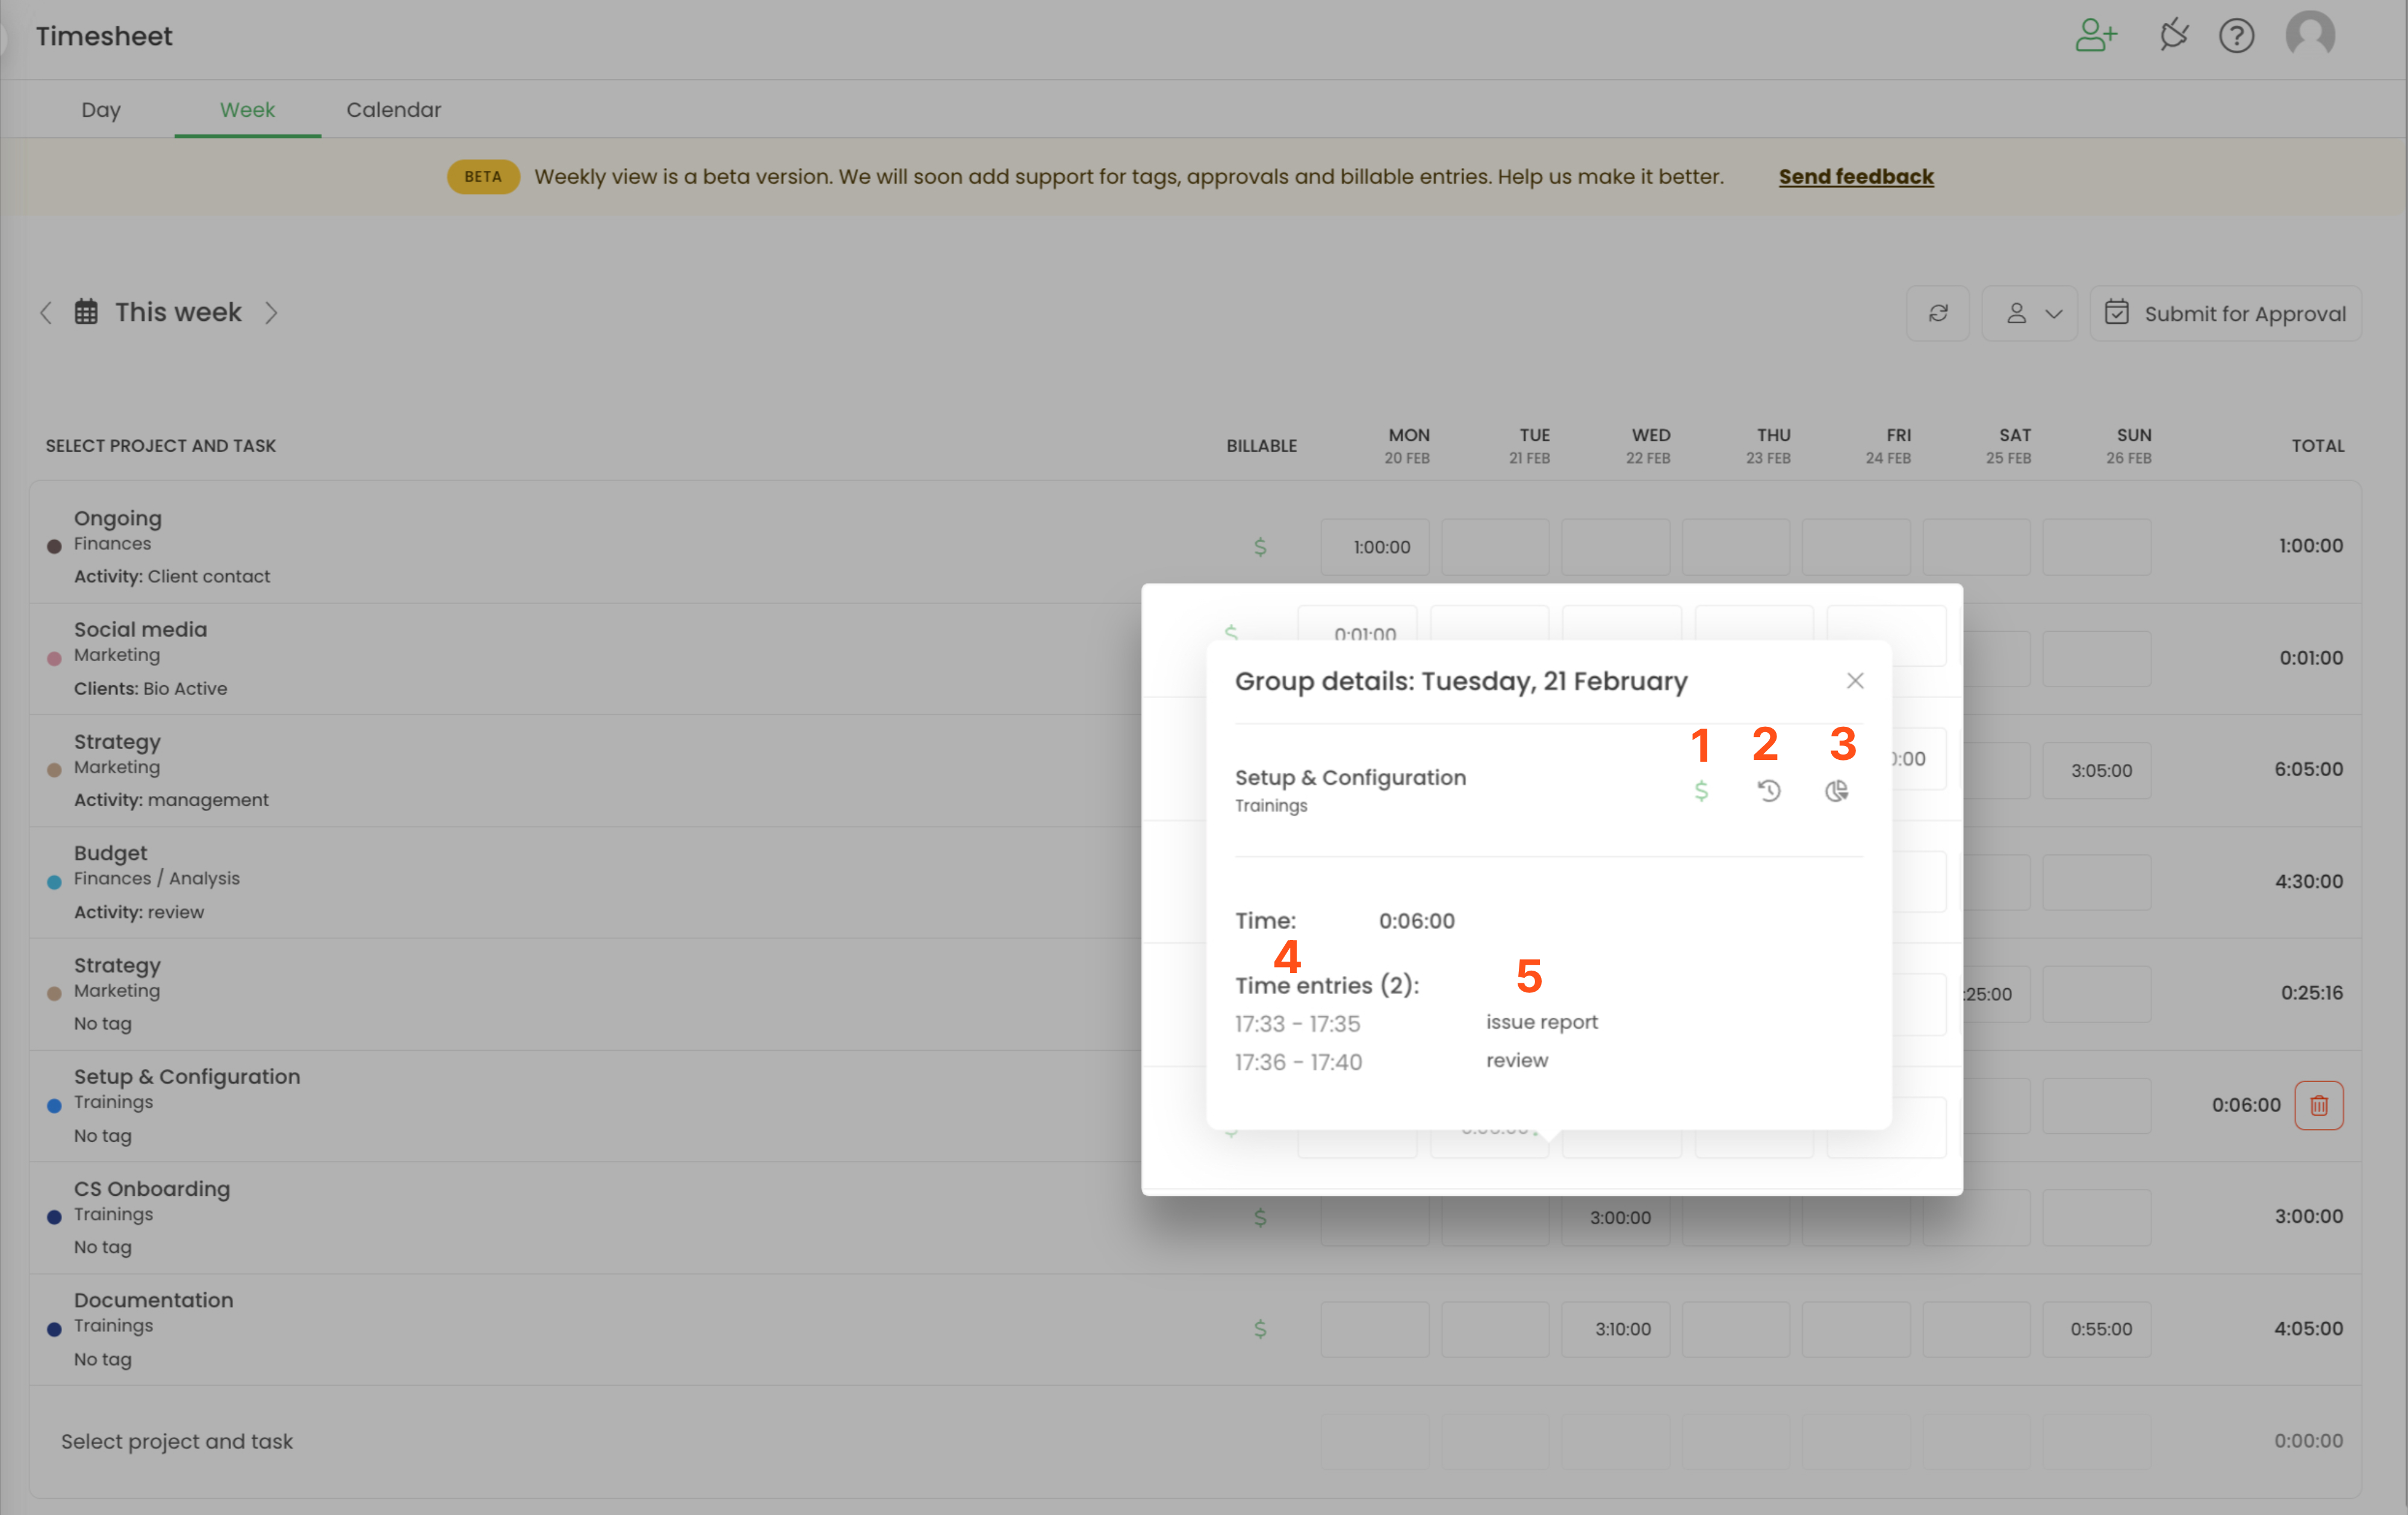Screen dimensions: 2408x1515
Task: Click Submit for Approval button
Action: pyautogui.click(x=2225, y=313)
